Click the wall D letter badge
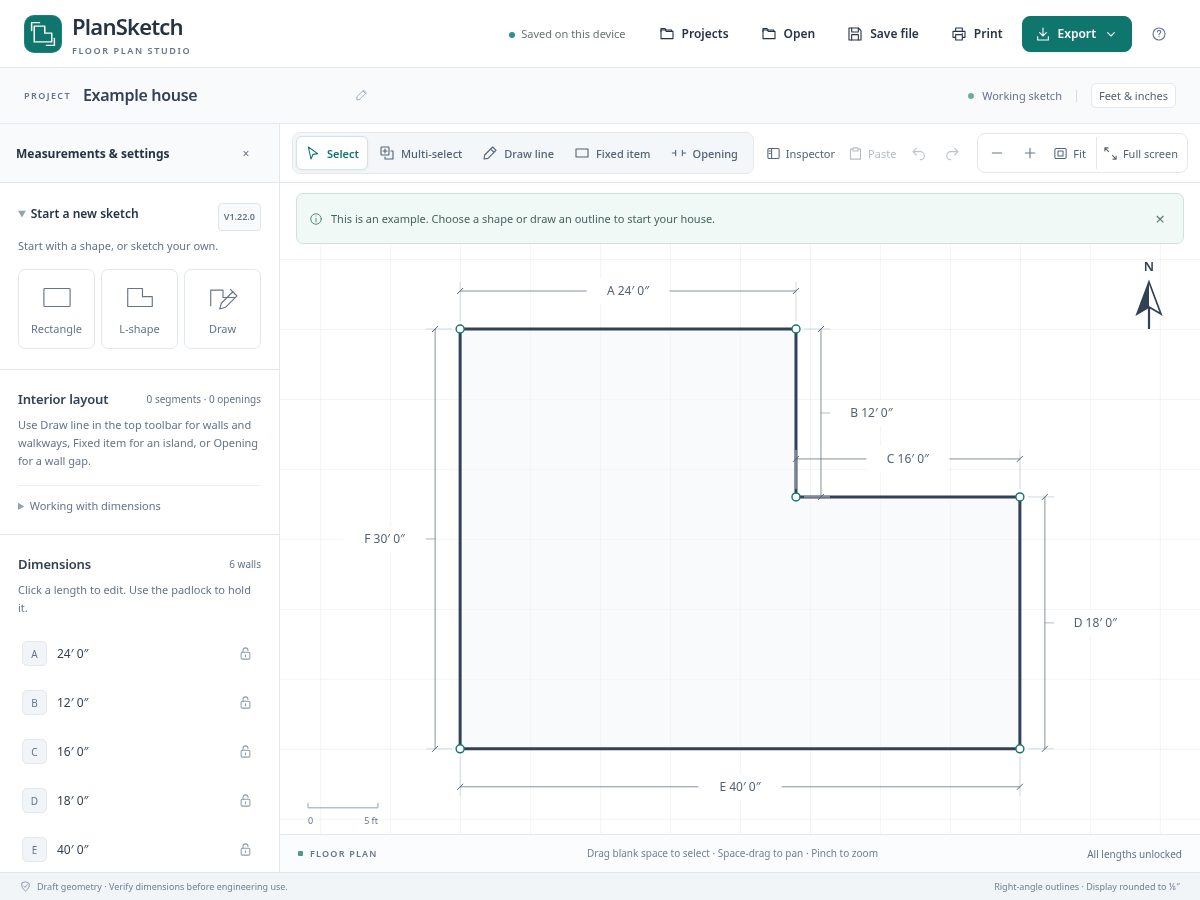Image resolution: width=1200 pixels, height=900 pixels. click(x=34, y=801)
